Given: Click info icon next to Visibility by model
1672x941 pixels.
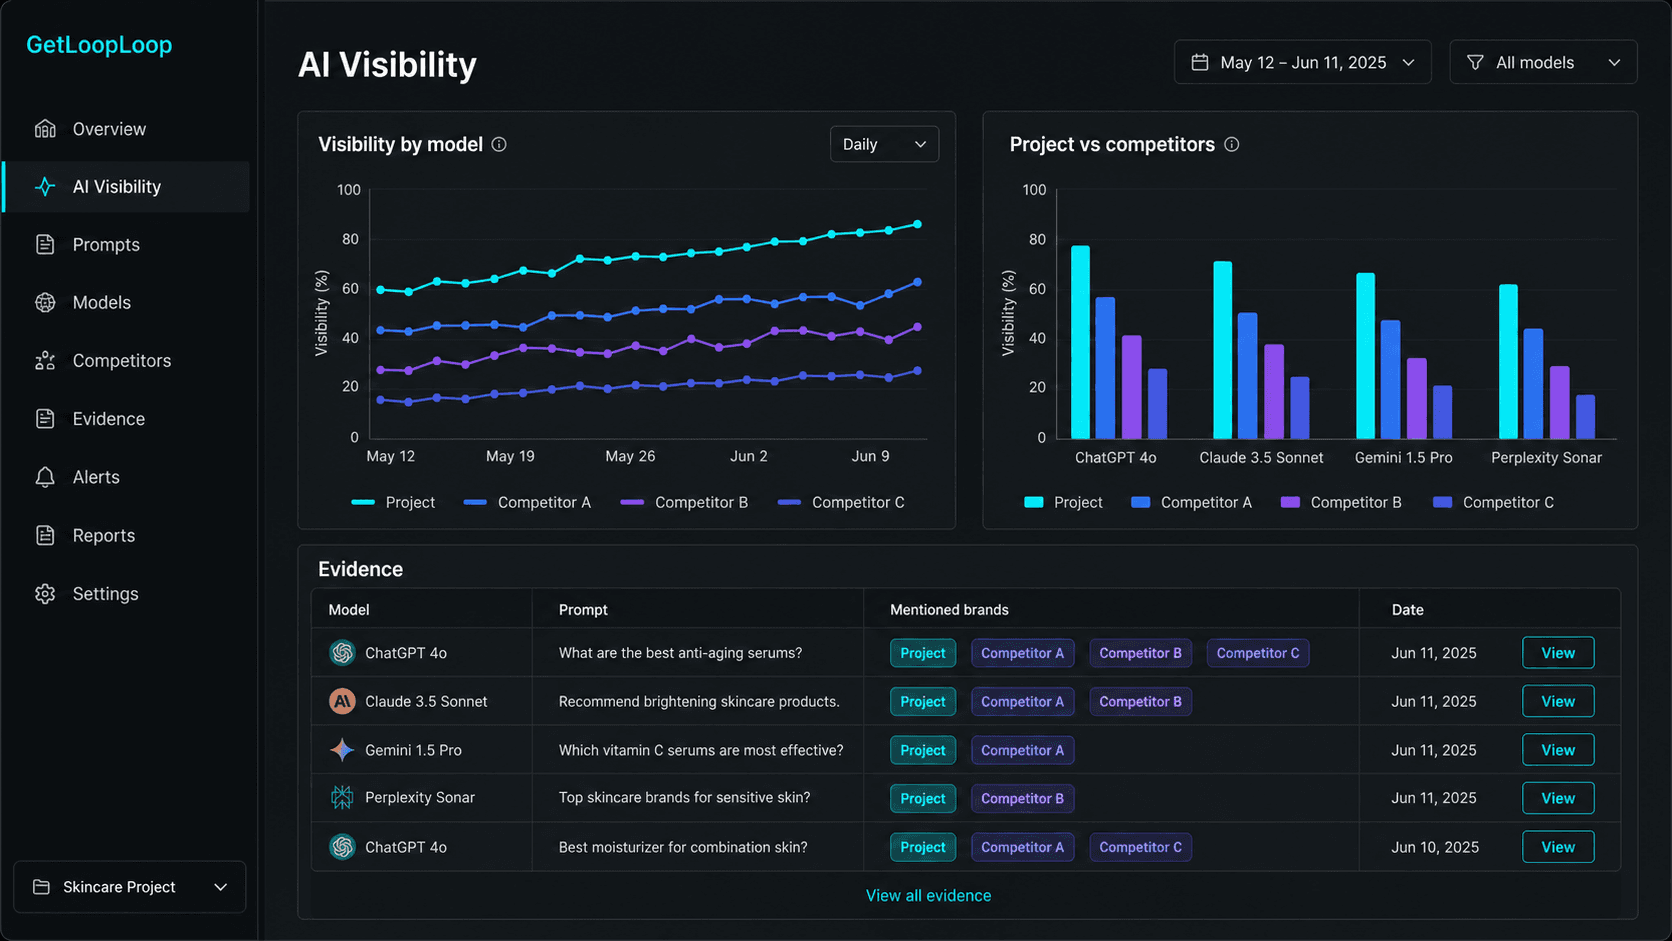Looking at the screenshot, I should click(x=499, y=145).
